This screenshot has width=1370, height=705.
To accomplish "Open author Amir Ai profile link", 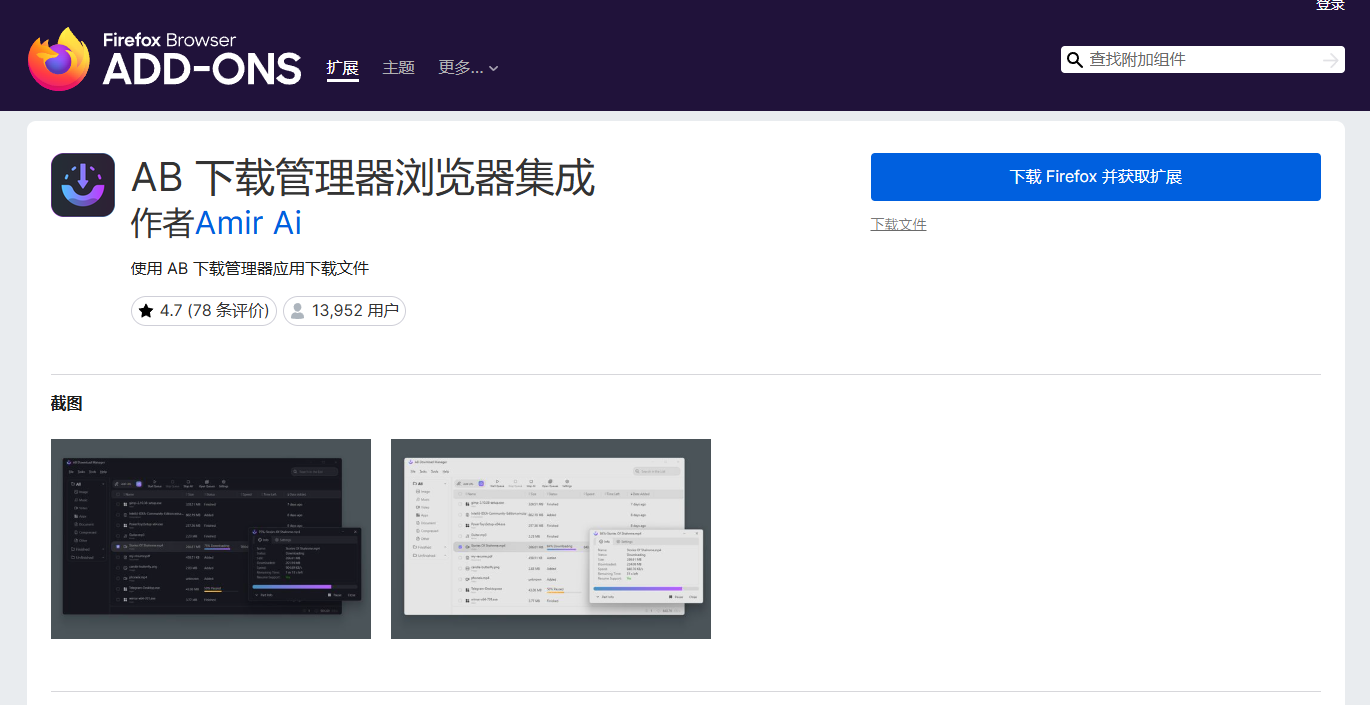I will [x=248, y=223].
